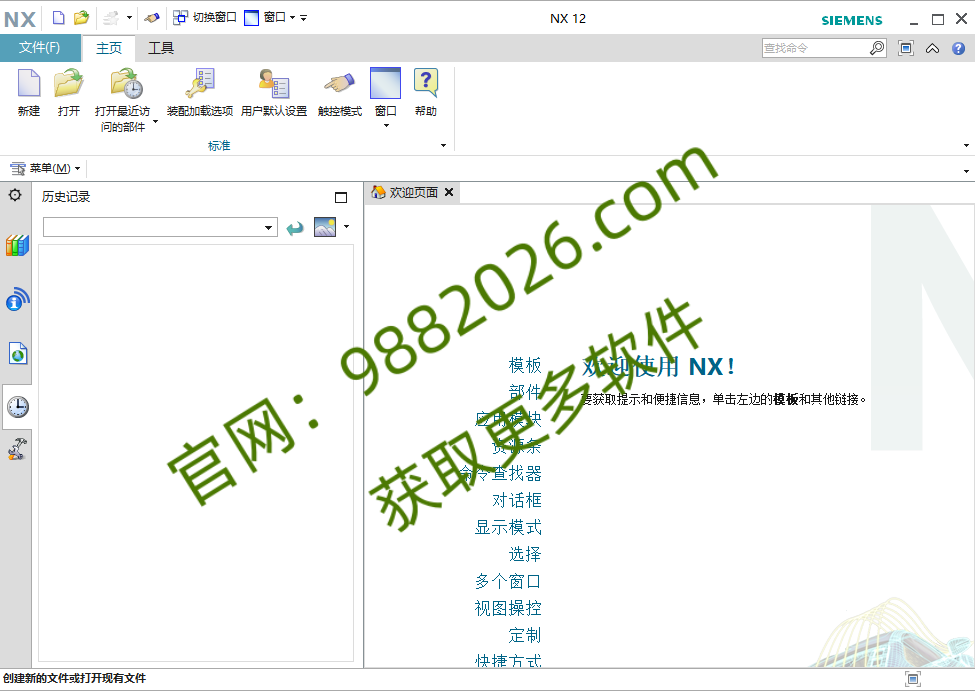Click the teal return arrow in History panel
This screenshot has height=691, width=975.
[x=295, y=228]
